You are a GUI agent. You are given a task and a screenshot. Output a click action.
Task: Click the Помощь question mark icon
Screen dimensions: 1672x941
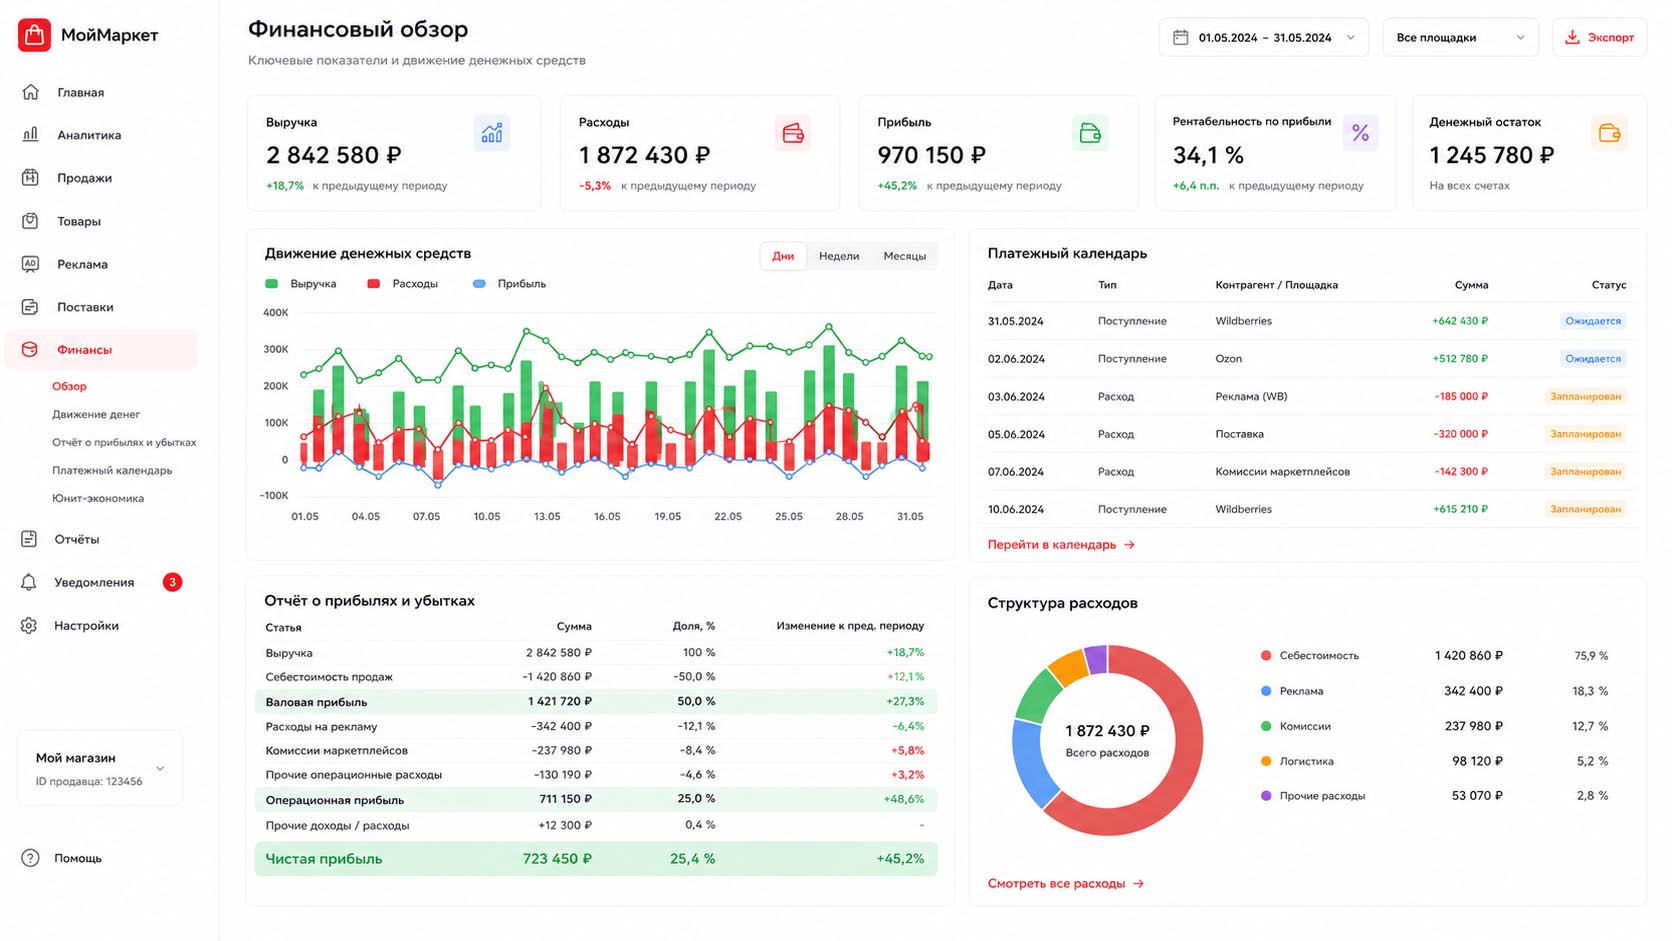[30, 858]
